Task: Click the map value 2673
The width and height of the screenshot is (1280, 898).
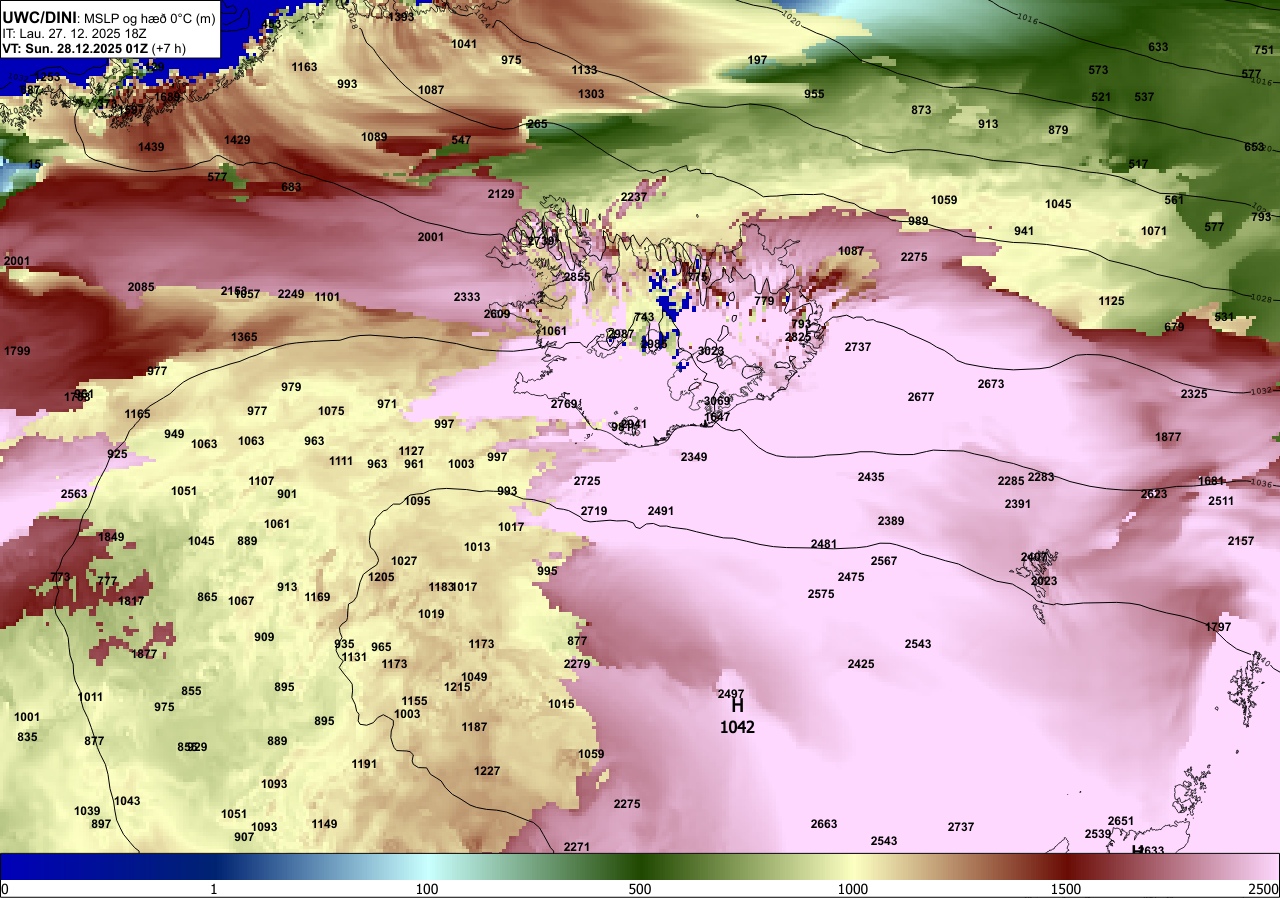Action: coord(991,384)
